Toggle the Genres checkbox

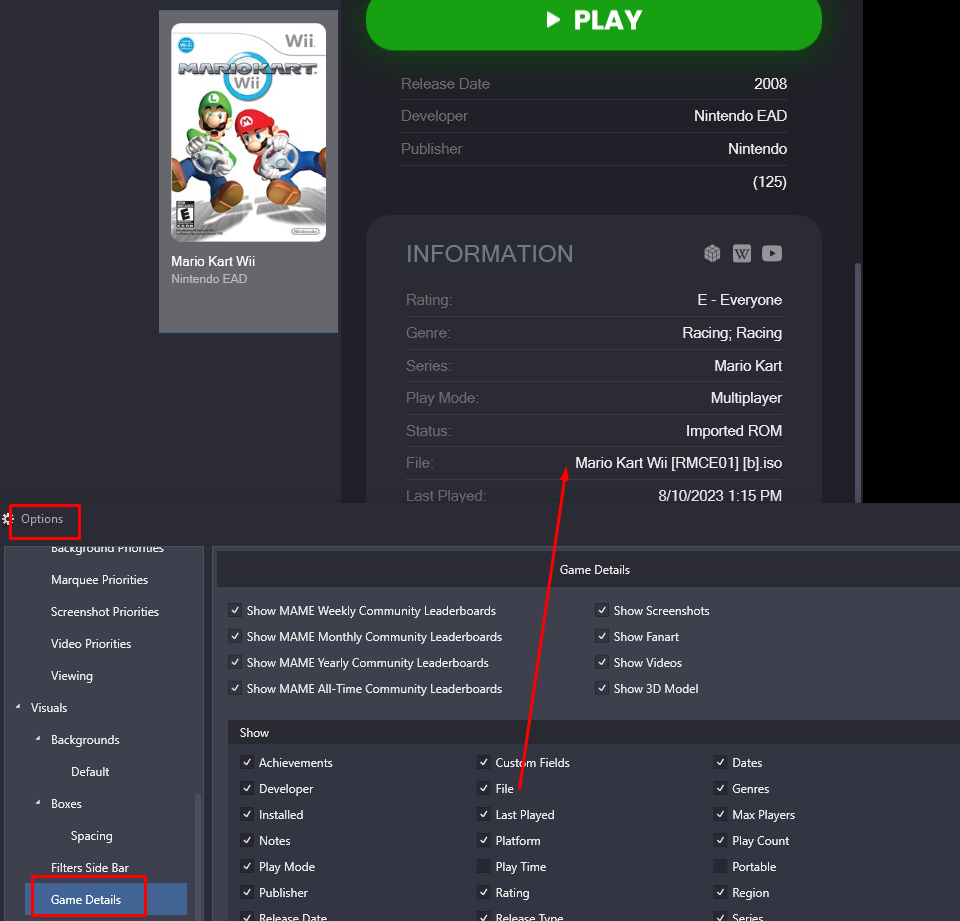click(721, 788)
